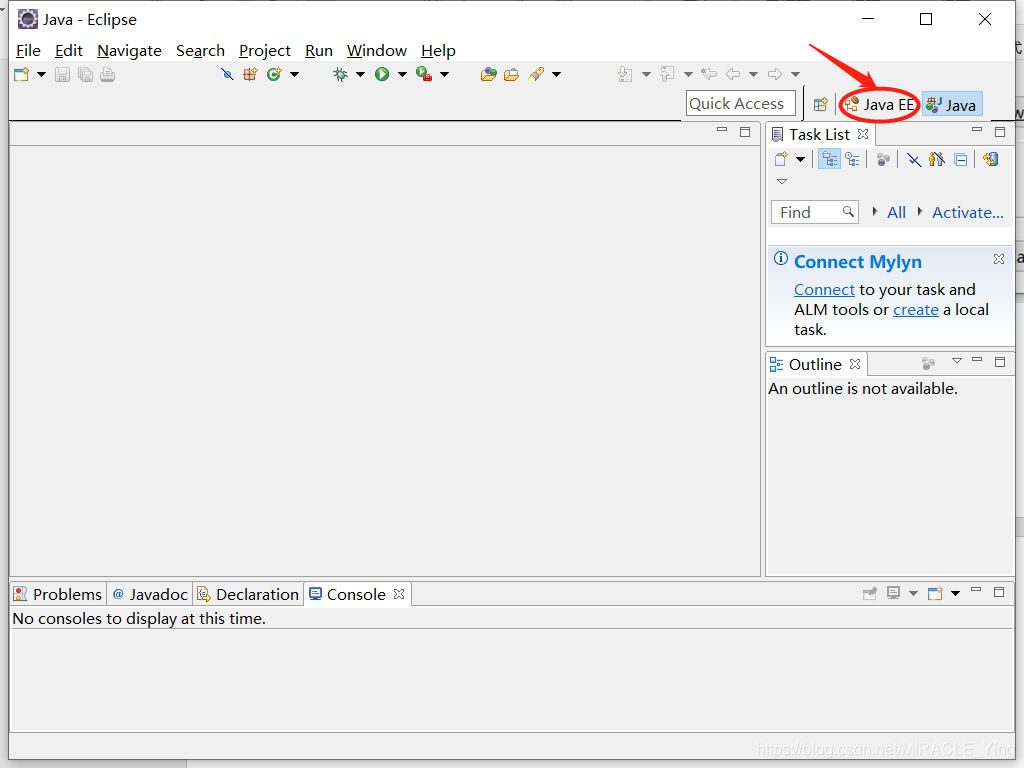The width and height of the screenshot is (1024, 768).
Task: Click the All working set link
Action: (x=896, y=212)
